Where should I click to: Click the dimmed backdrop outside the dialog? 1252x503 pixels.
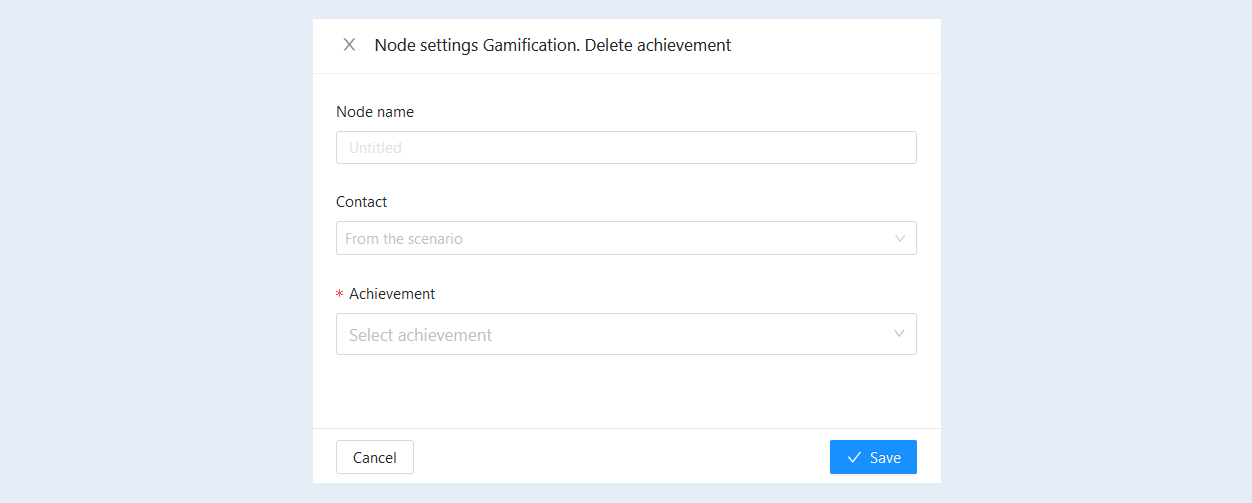tap(150, 250)
